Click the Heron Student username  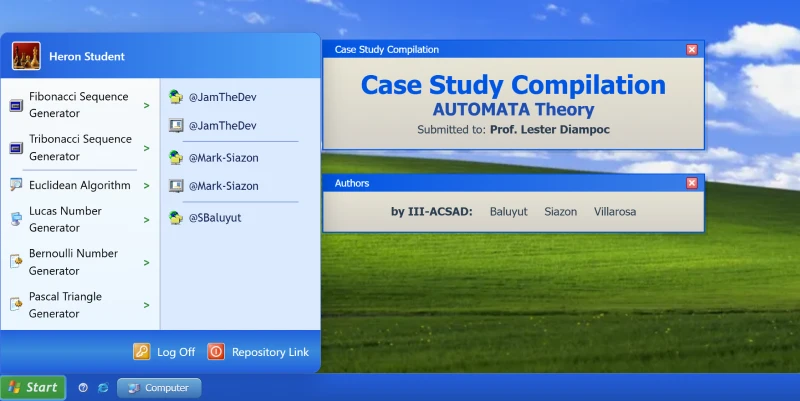[x=87, y=56]
